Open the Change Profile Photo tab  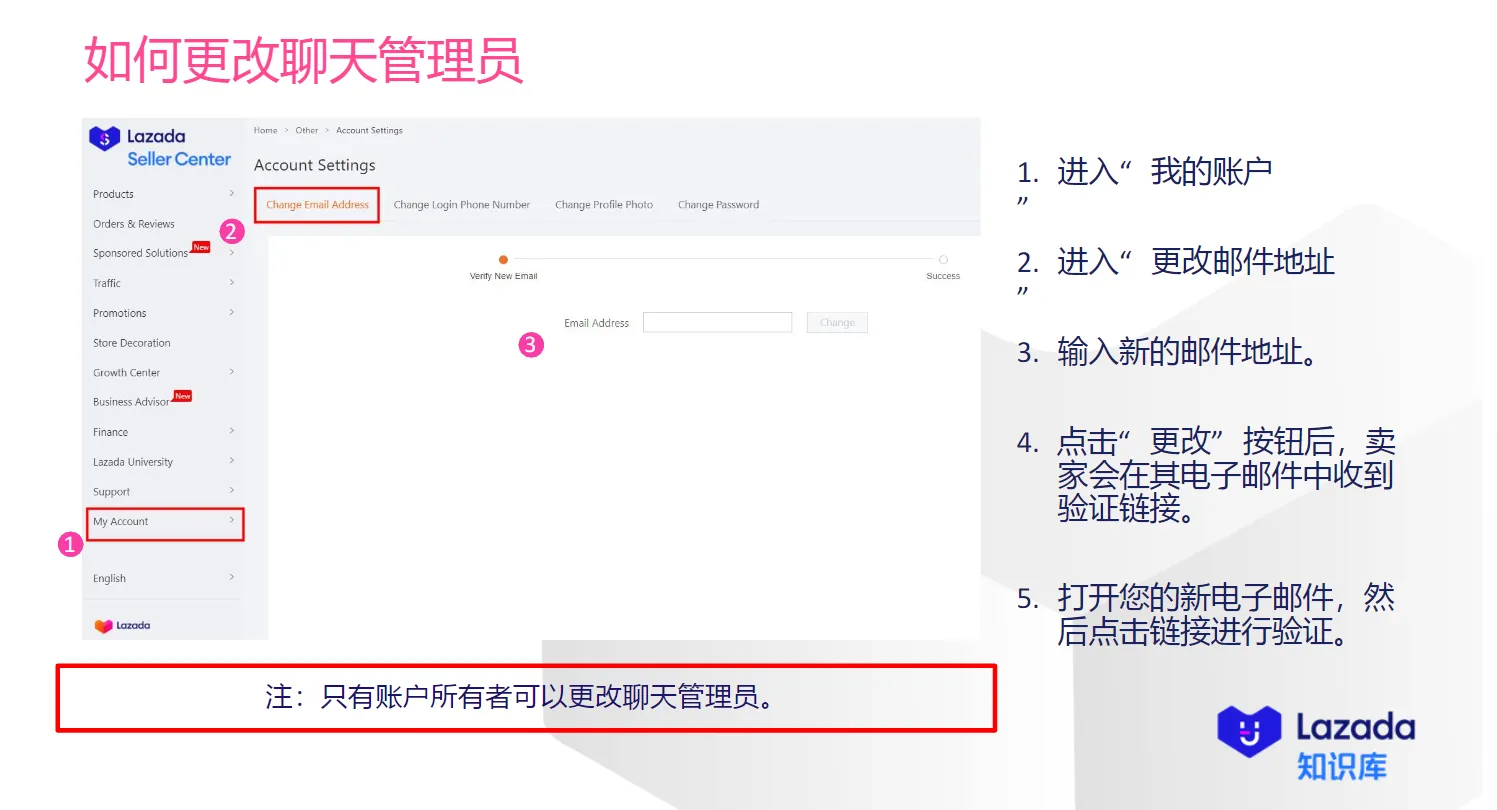[604, 204]
